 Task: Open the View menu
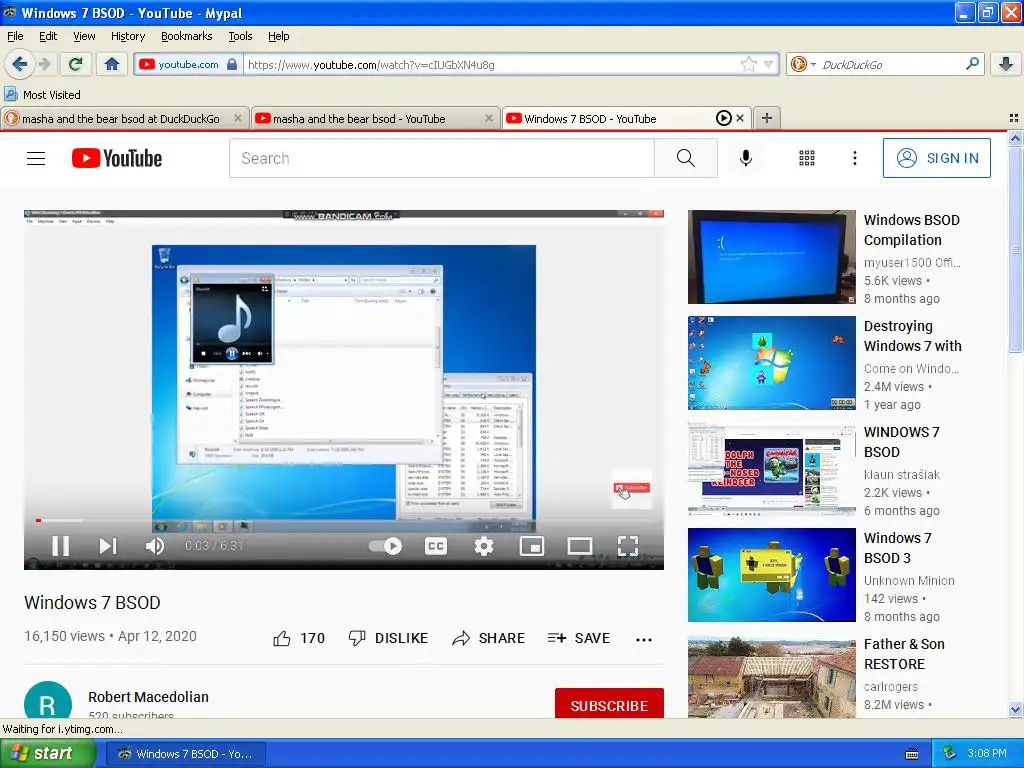tap(84, 36)
